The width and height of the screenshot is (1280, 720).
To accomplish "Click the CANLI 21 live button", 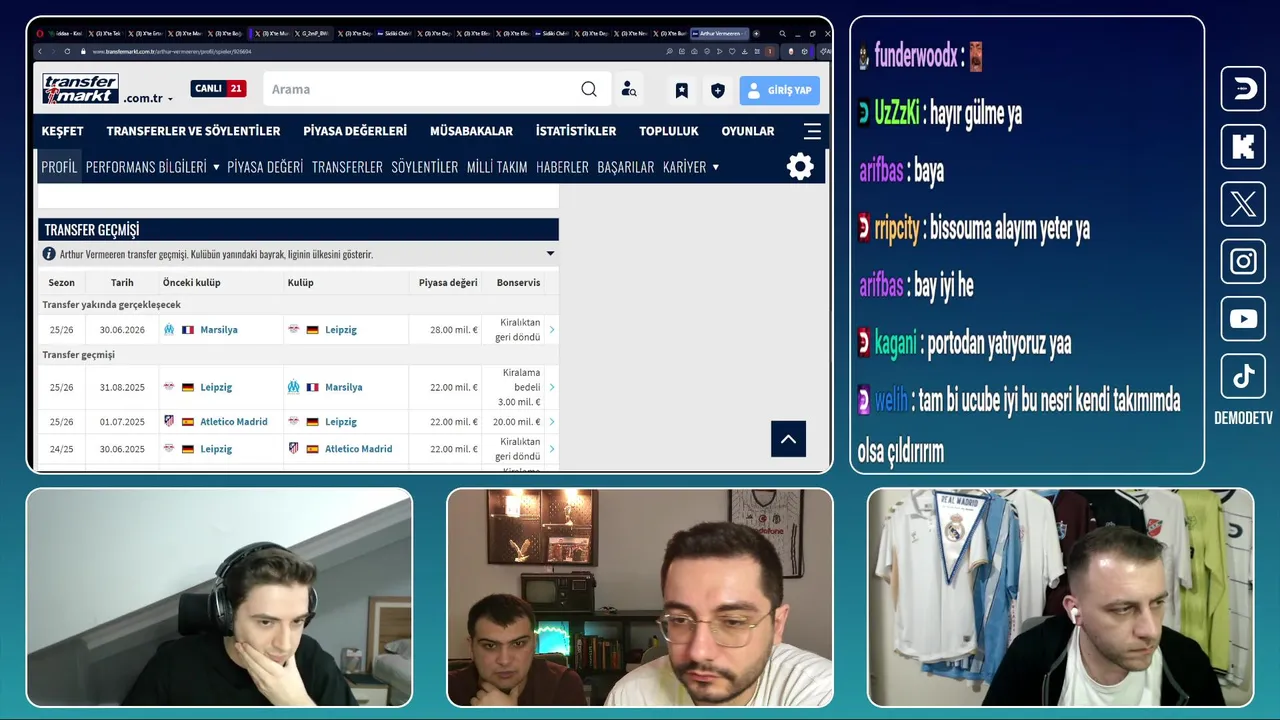I will point(218,88).
